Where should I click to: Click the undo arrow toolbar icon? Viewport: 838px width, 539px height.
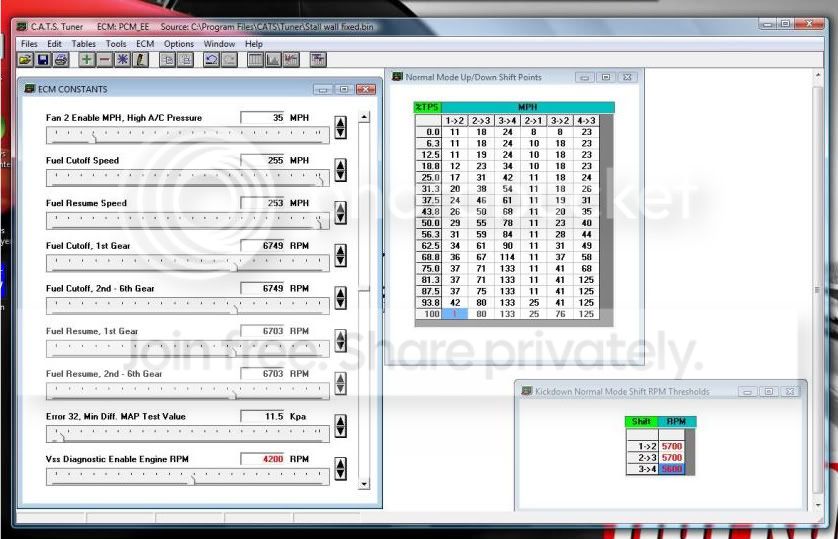coord(210,60)
